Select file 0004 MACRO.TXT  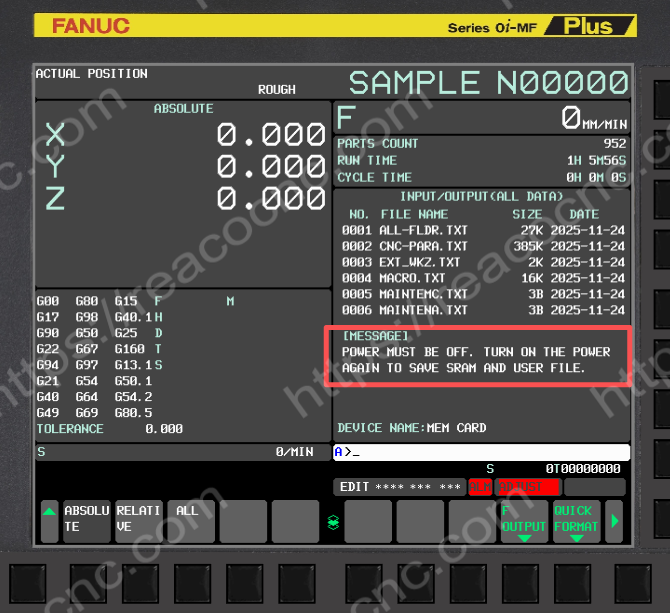click(x=483, y=278)
